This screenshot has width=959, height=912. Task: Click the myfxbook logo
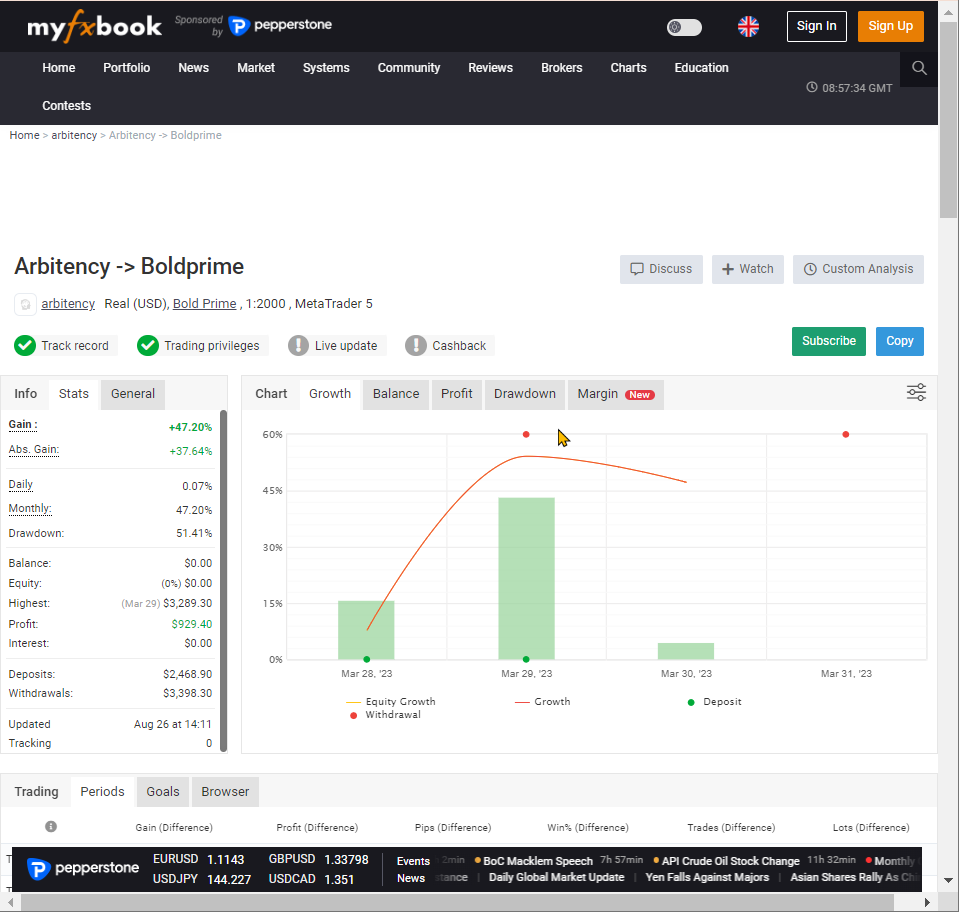(x=94, y=27)
